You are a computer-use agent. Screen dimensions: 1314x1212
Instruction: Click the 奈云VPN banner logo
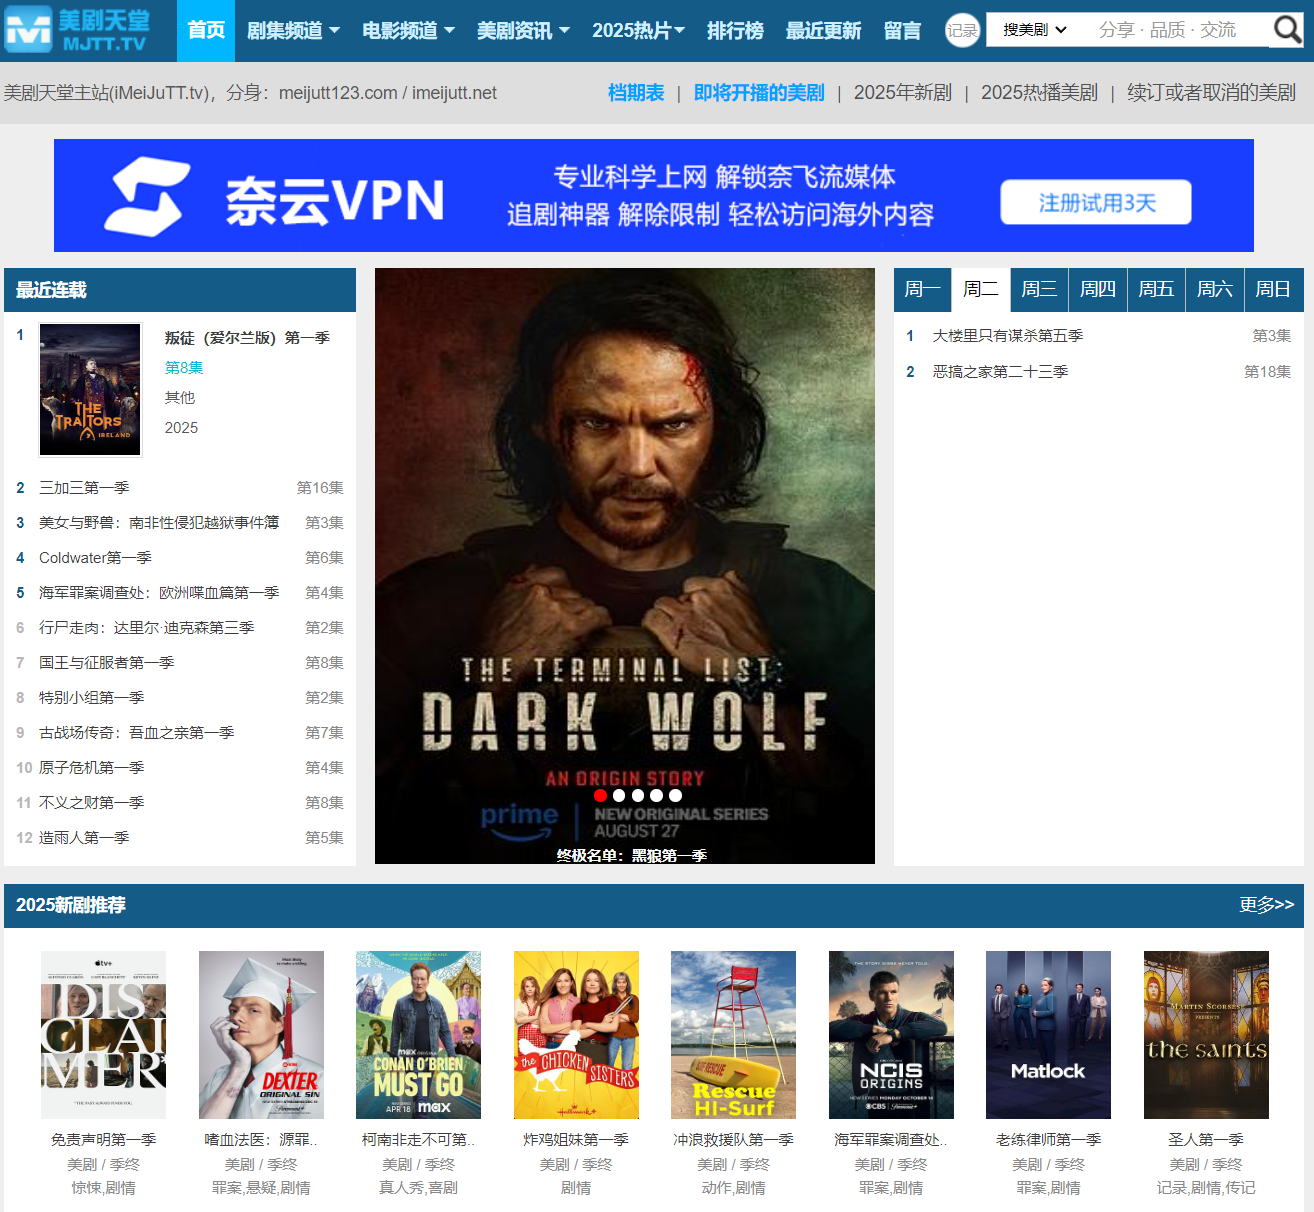pos(275,198)
